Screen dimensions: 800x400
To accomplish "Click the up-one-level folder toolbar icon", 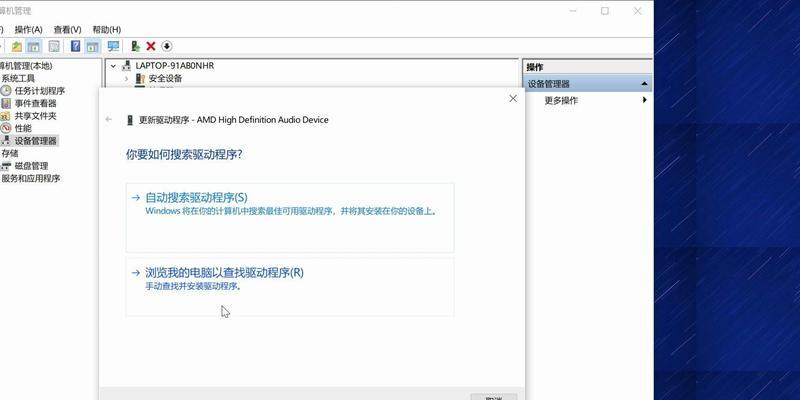I will (17, 46).
